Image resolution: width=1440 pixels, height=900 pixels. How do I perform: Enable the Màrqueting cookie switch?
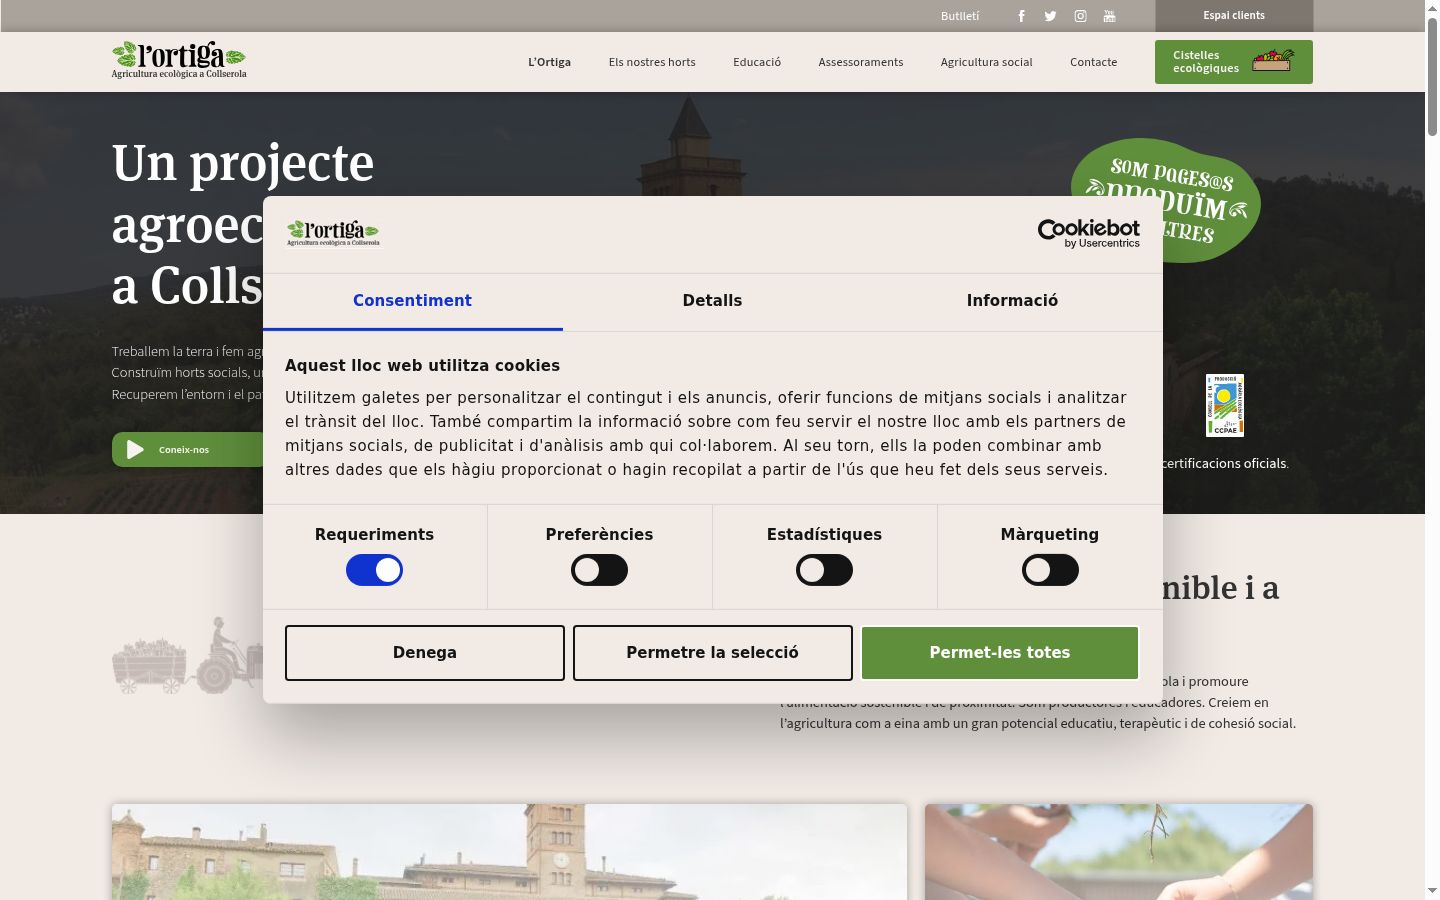point(1050,570)
